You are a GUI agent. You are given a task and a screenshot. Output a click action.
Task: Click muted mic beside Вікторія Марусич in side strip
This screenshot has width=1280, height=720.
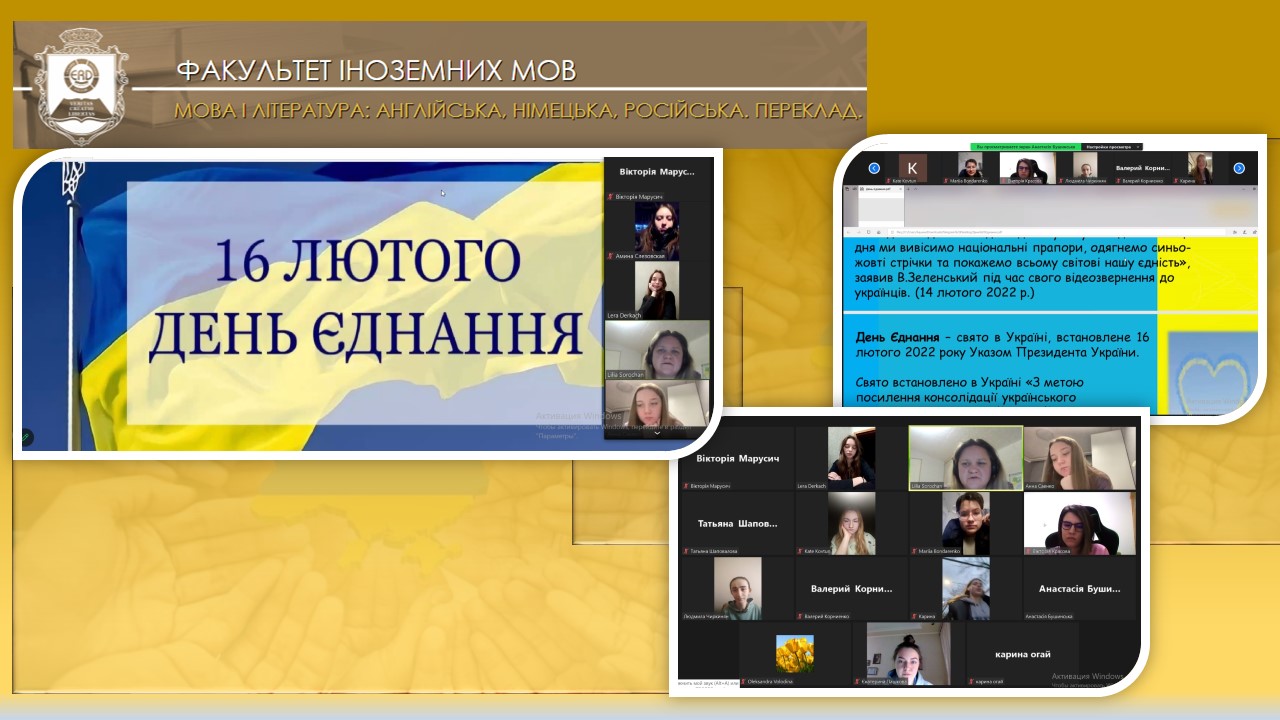[612, 196]
